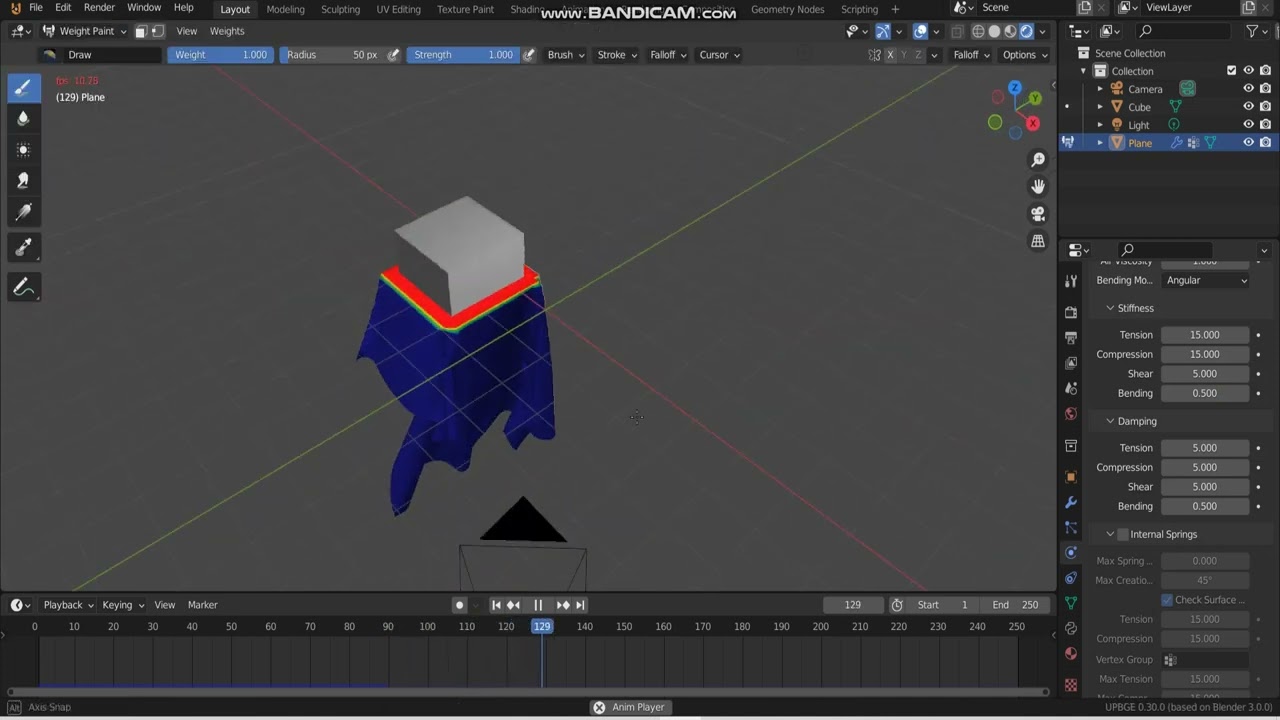Select the Sample Weight eyedropper tool
The width and height of the screenshot is (1280, 720).
pyautogui.click(x=24, y=247)
